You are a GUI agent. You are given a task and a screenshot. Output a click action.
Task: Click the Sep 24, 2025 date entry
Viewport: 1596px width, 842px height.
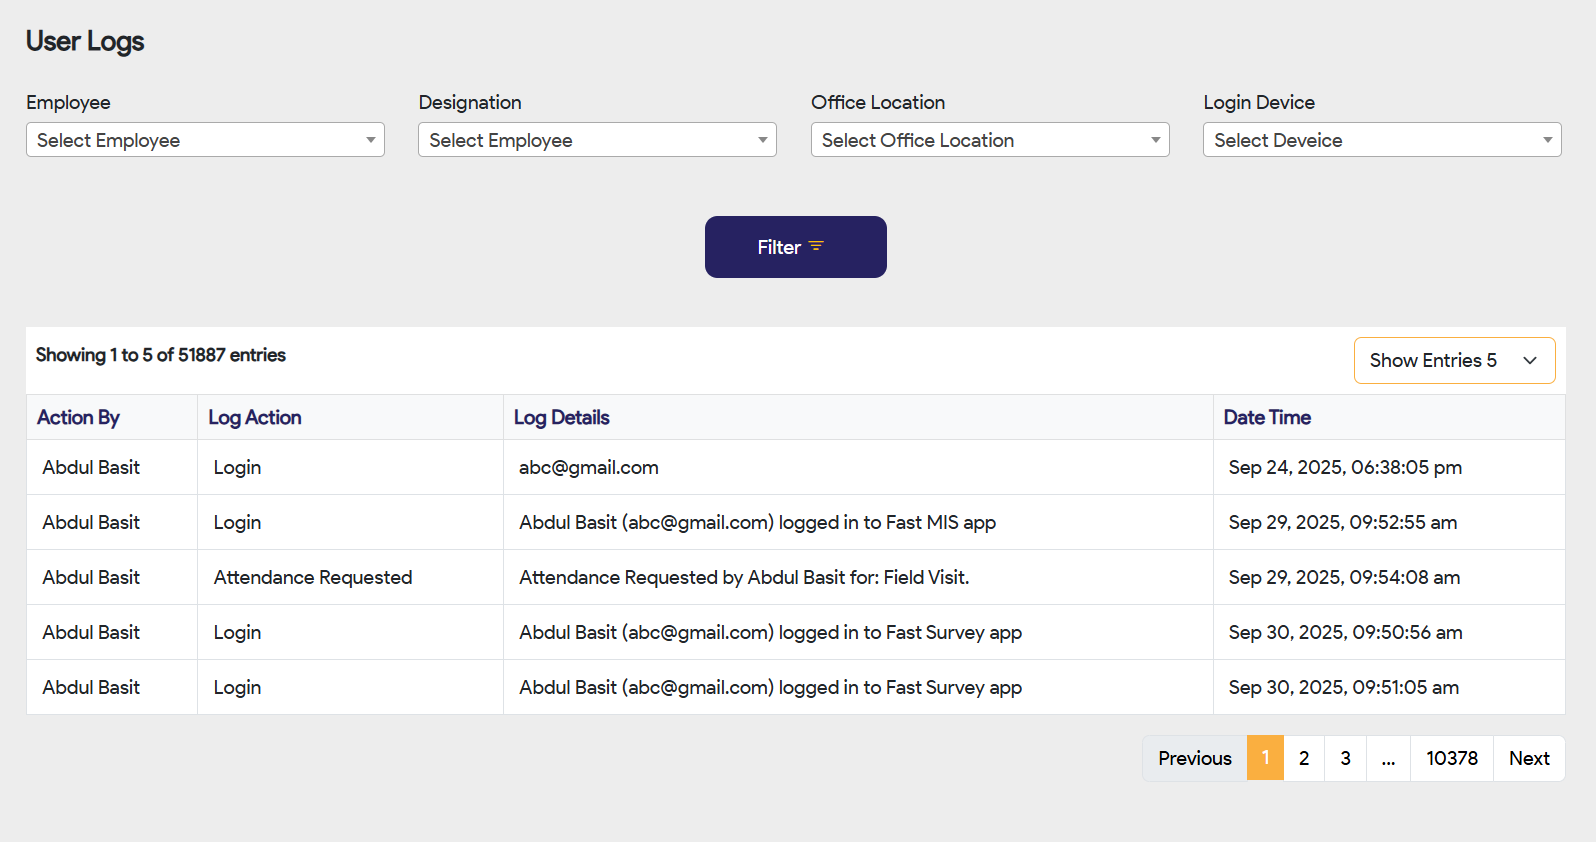click(1345, 467)
